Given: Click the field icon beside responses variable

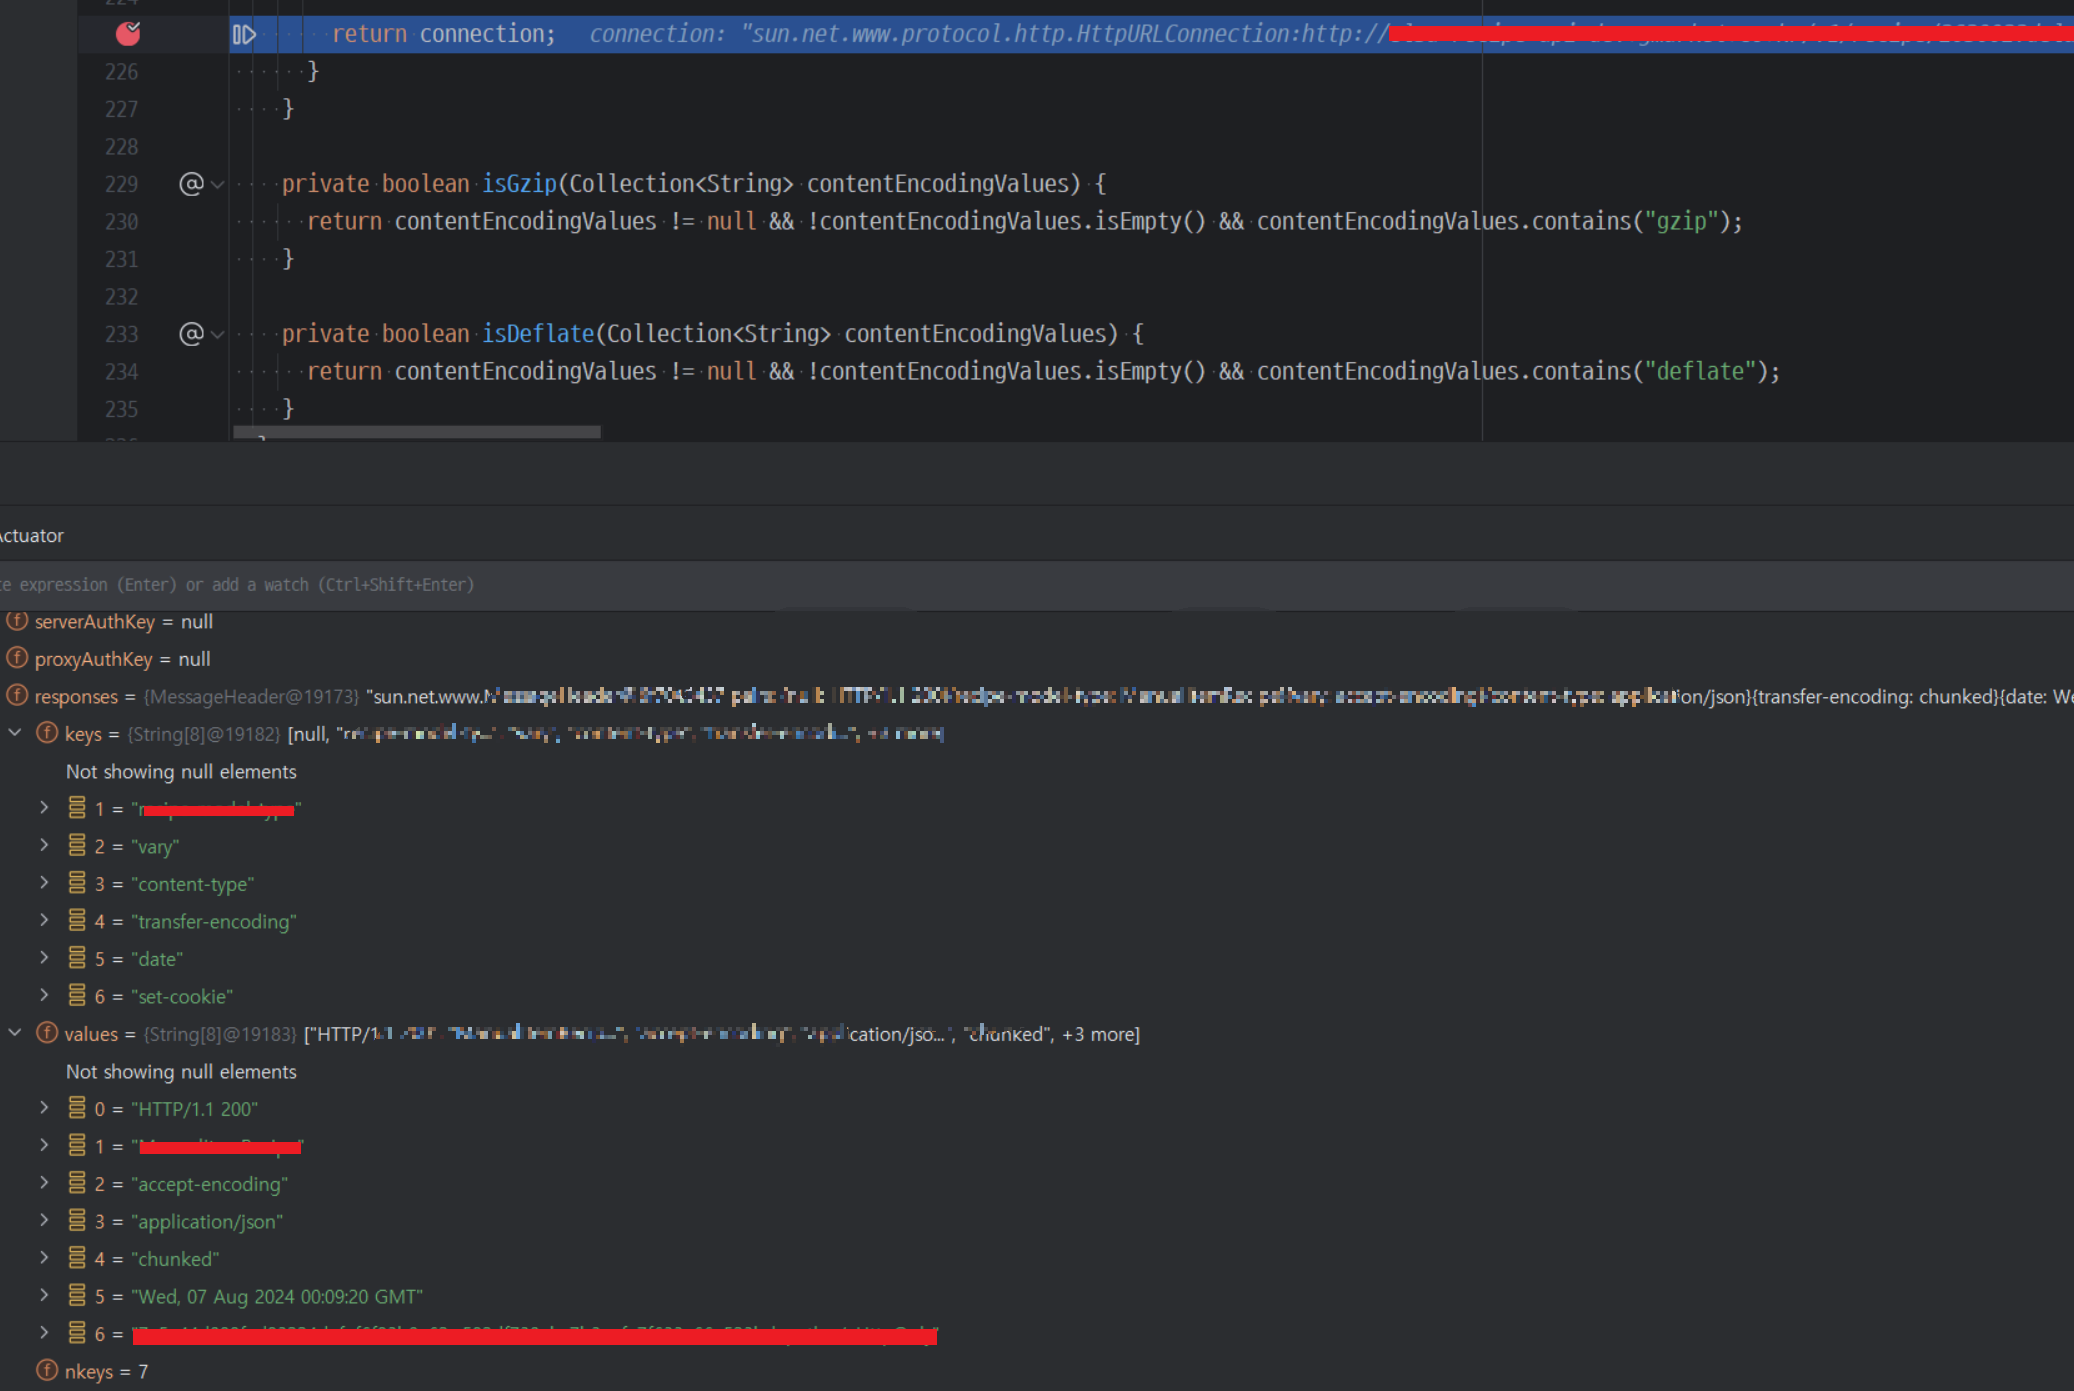Looking at the screenshot, I should pos(17,695).
